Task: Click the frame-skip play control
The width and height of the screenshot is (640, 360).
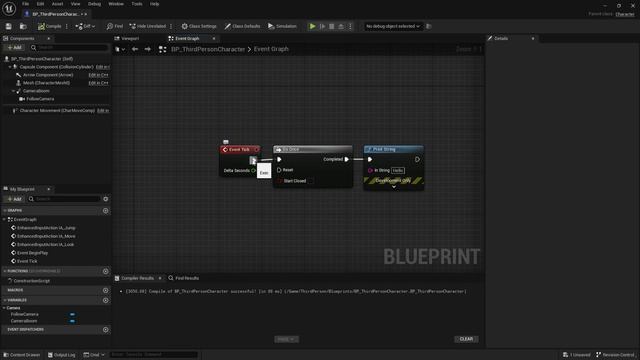Action: click(322, 26)
